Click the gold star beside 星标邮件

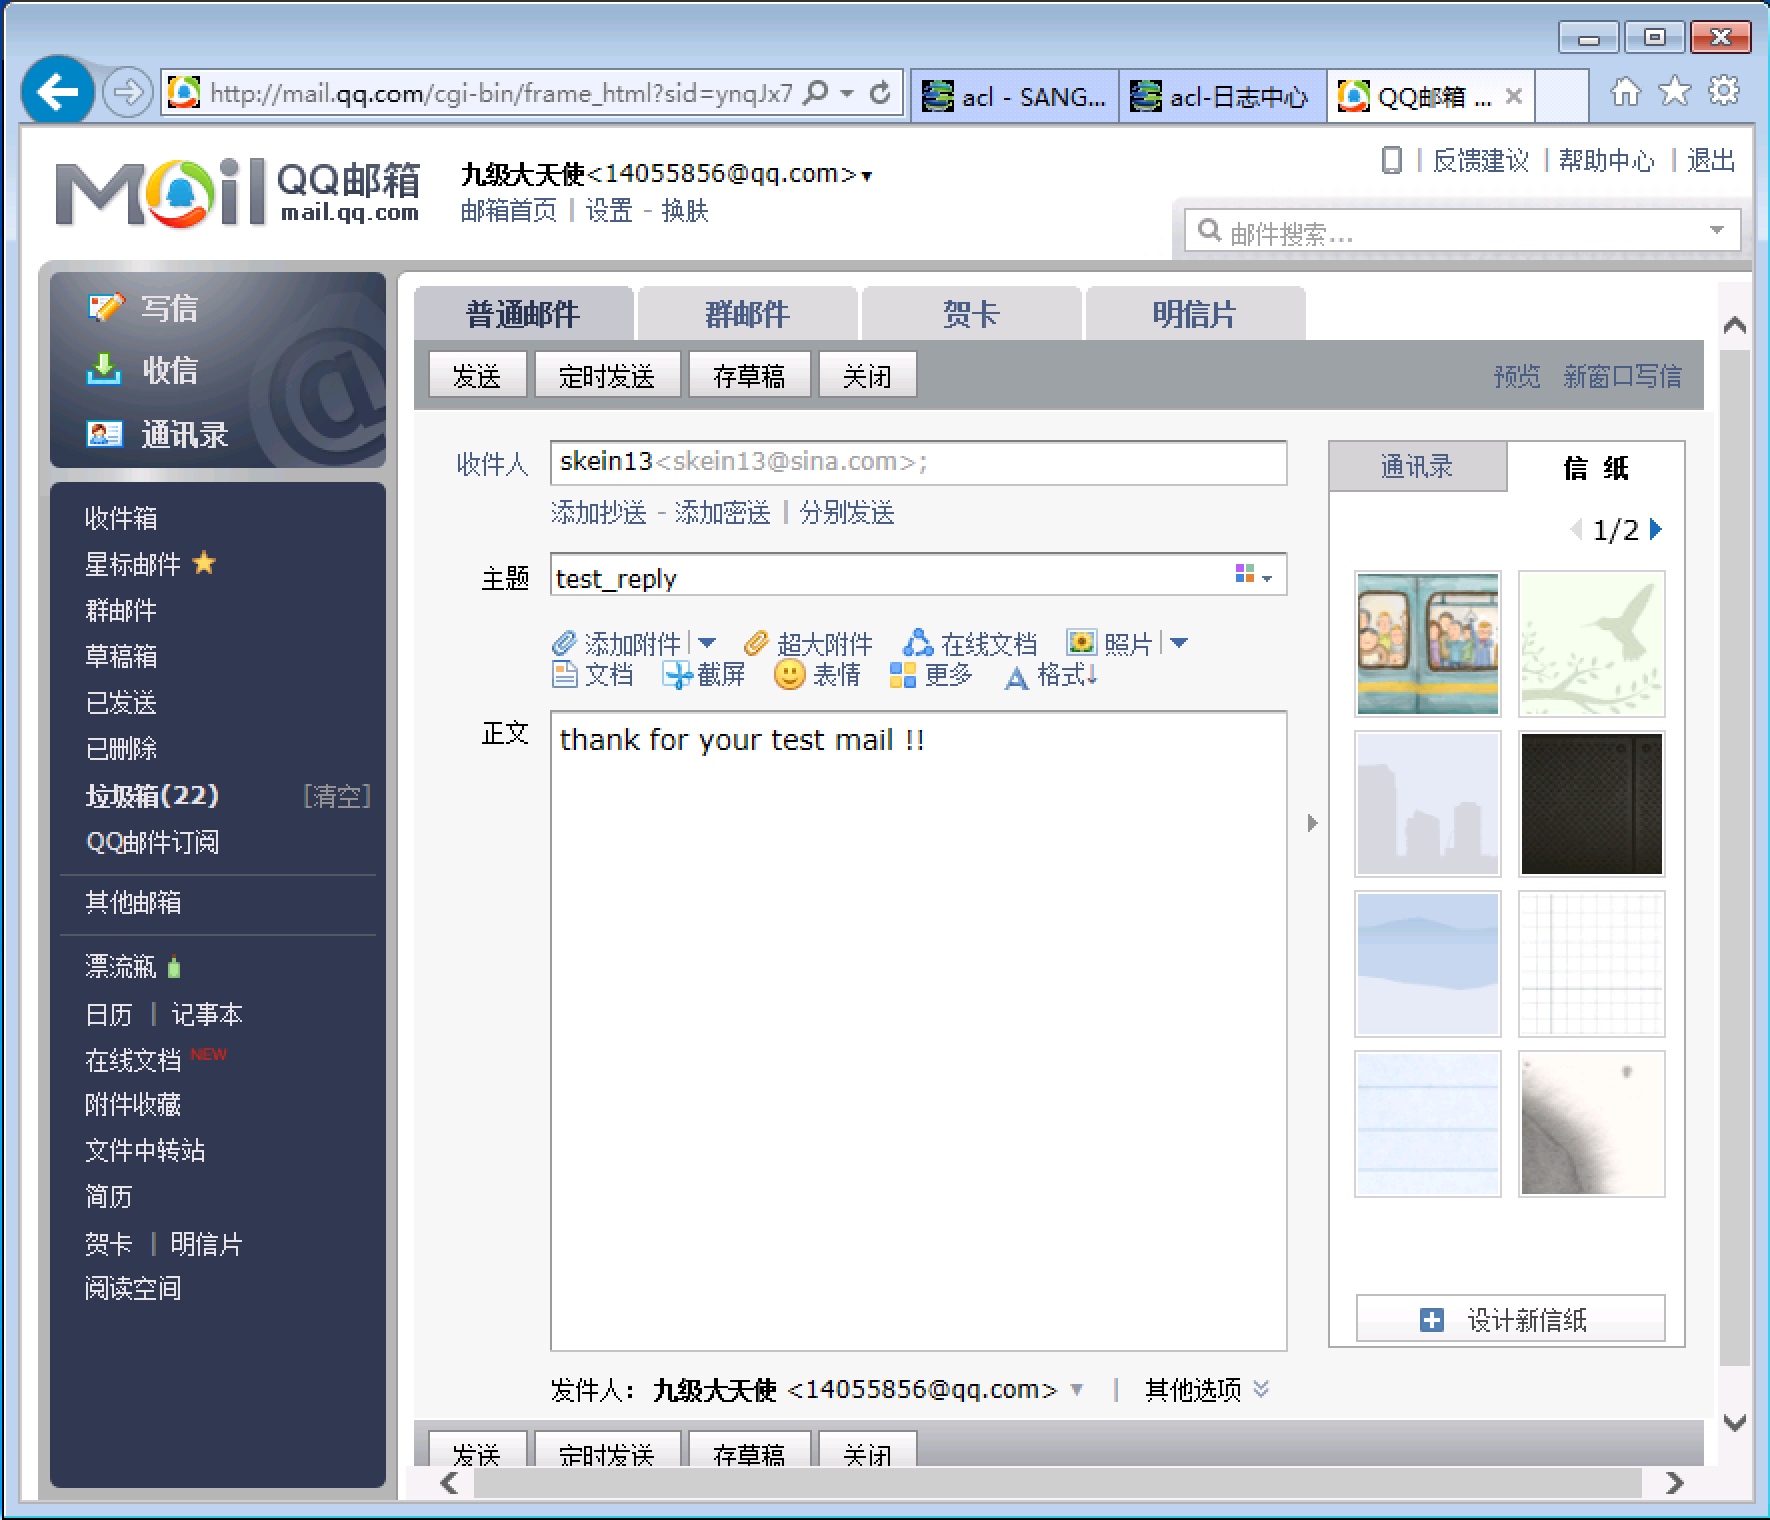pyautogui.click(x=204, y=563)
